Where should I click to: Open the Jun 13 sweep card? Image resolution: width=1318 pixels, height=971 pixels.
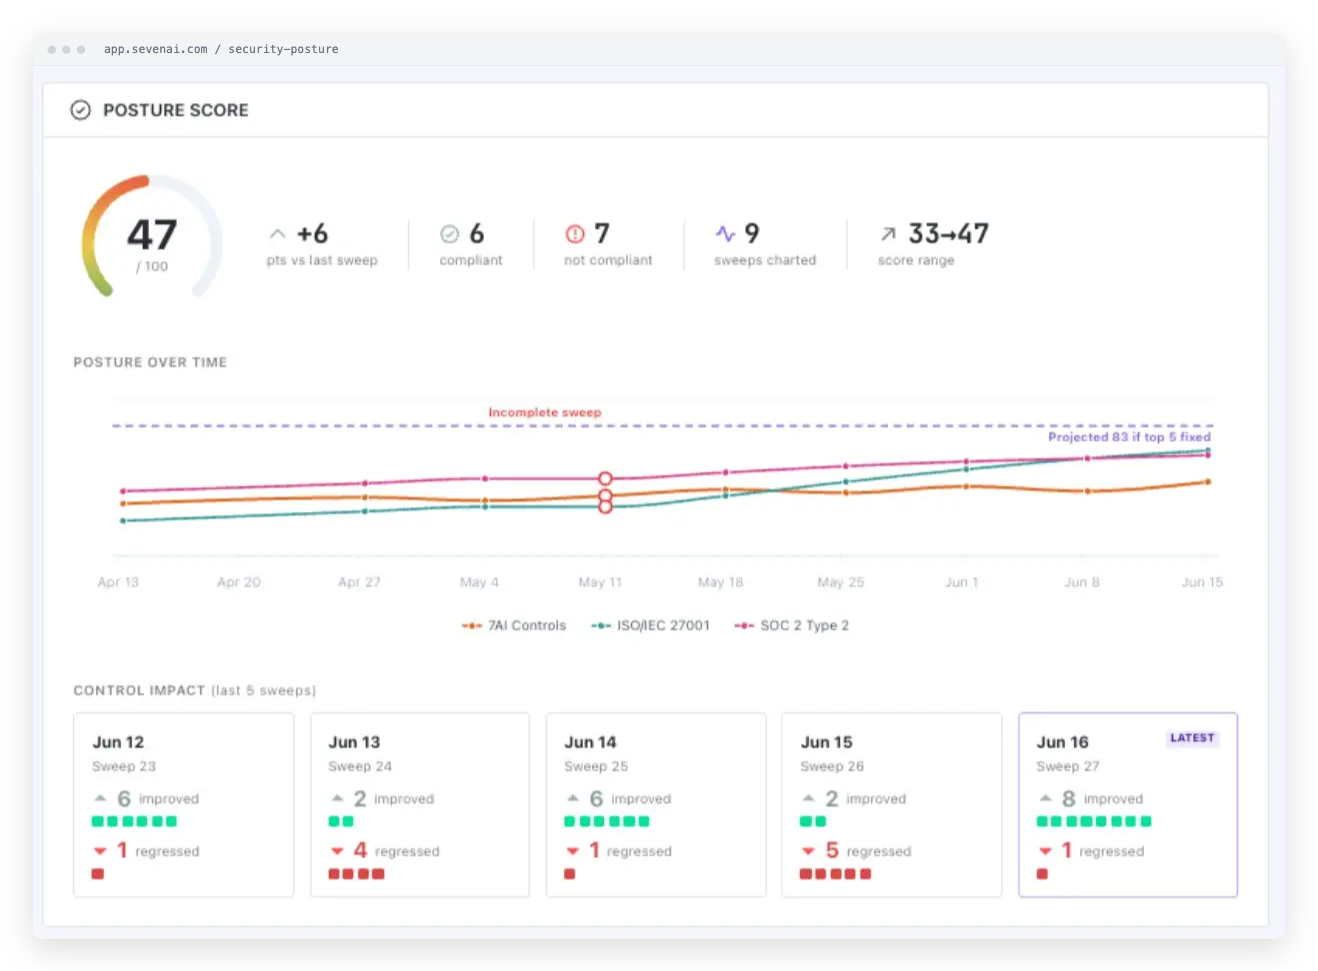[x=420, y=805]
